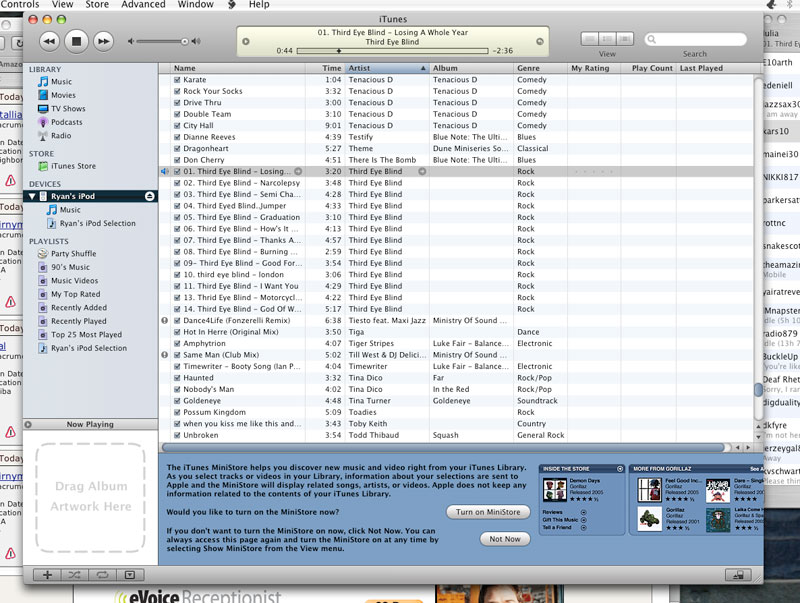Click Turn on MiniStore button
800x603 pixels.
click(x=488, y=512)
